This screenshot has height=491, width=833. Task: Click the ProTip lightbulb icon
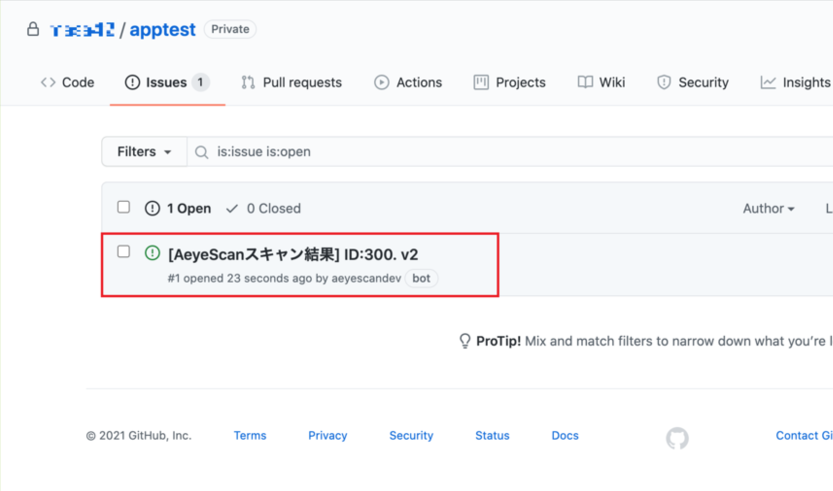click(x=465, y=341)
